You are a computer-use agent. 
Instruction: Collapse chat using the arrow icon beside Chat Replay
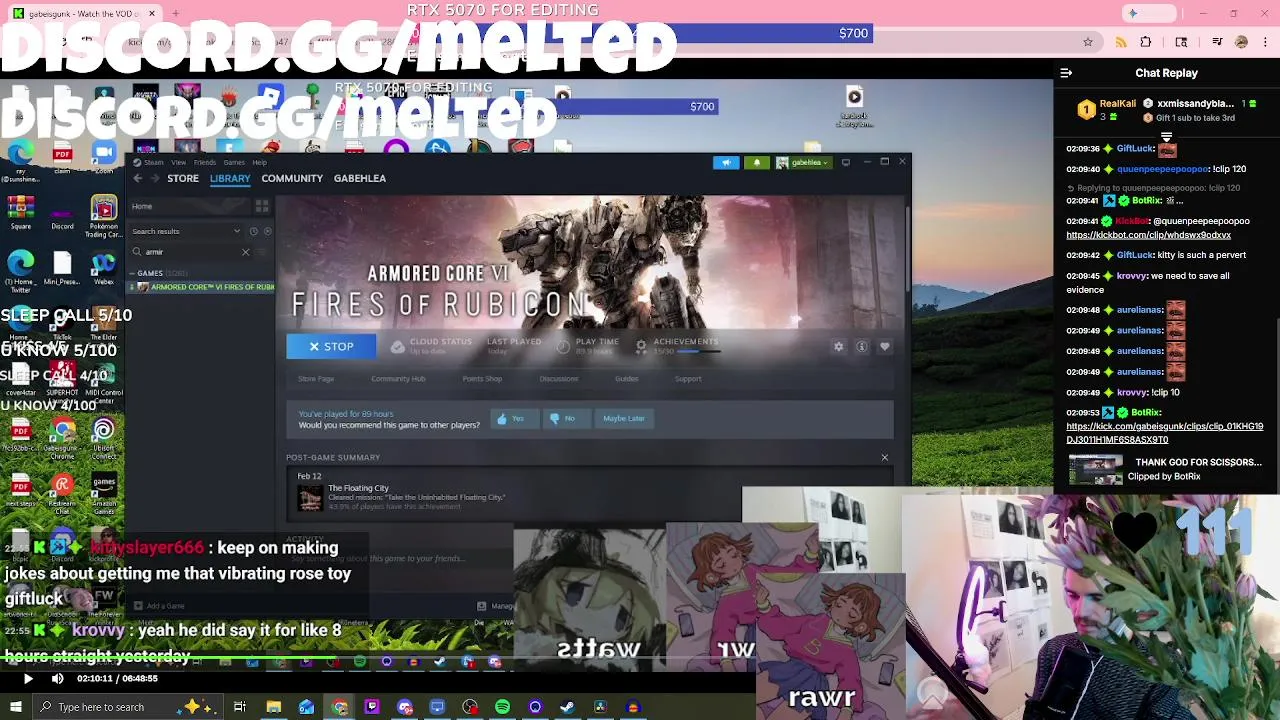click(x=1066, y=73)
